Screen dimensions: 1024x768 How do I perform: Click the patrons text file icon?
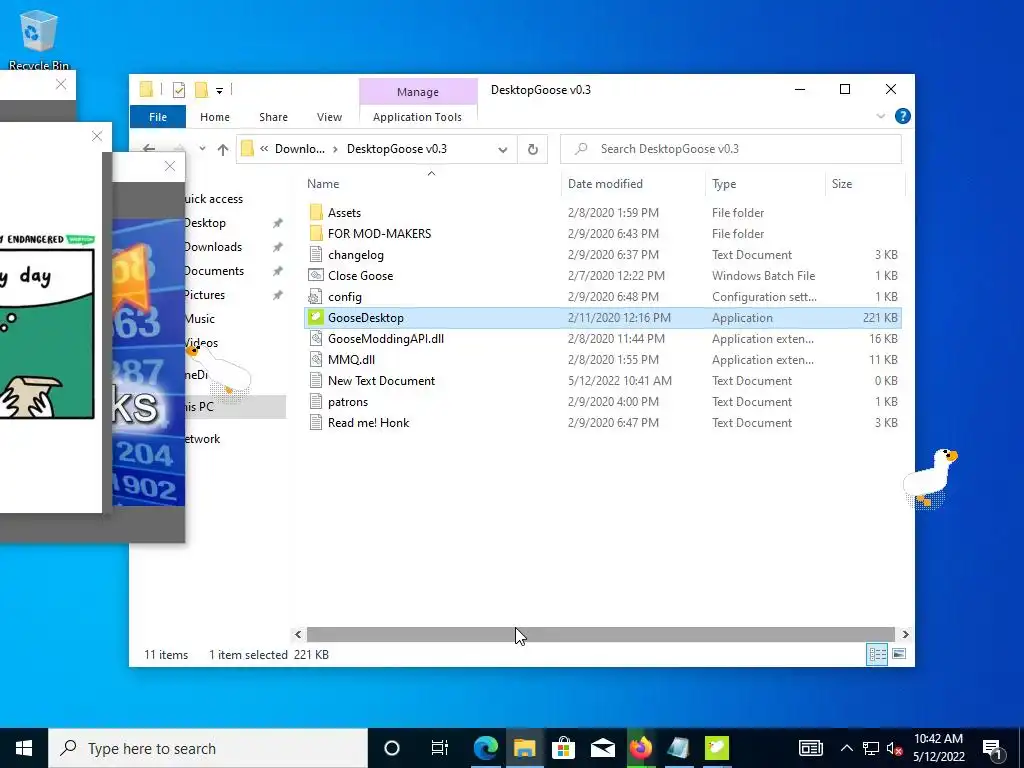tap(316, 402)
